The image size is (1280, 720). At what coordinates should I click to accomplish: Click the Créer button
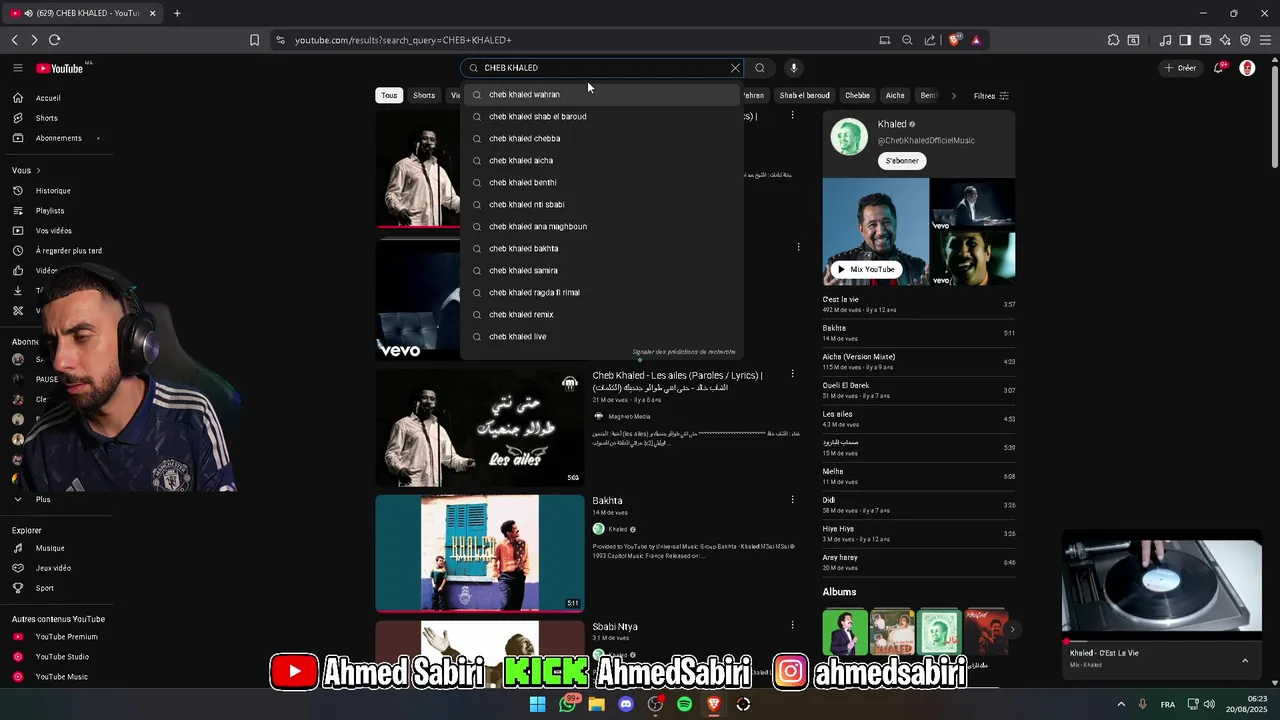(x=1181, y=68)
